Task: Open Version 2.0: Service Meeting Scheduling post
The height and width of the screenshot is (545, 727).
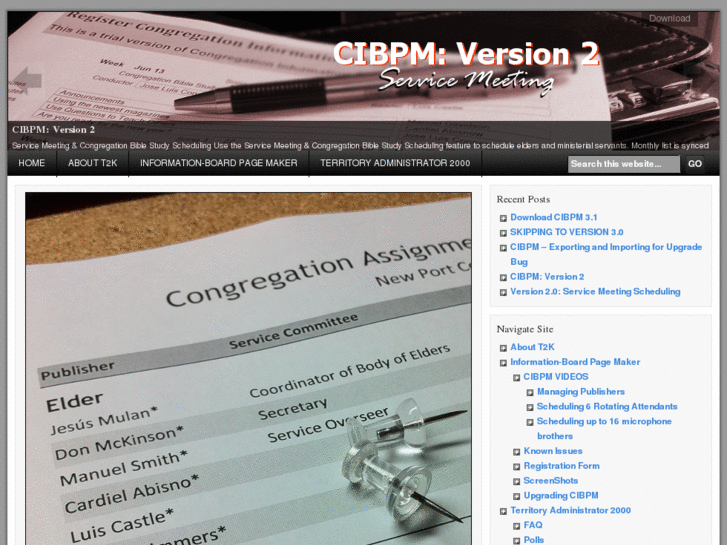Action: tap(595, 291)
